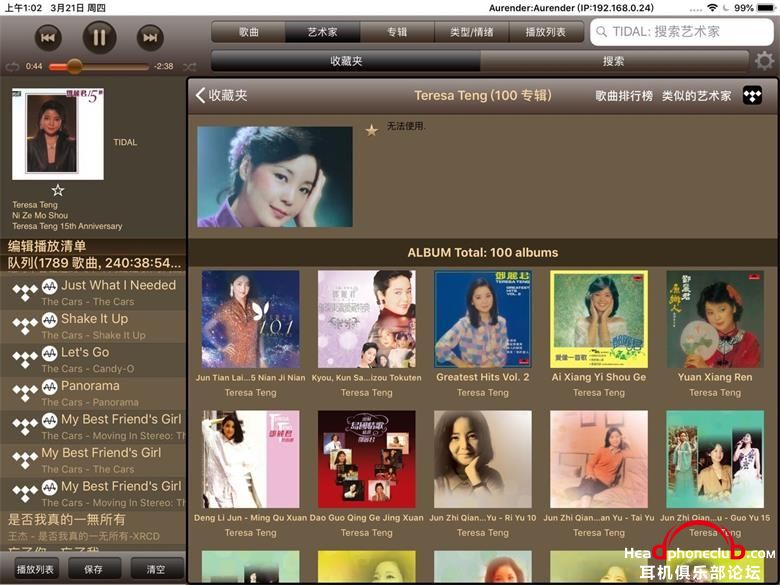Toggle repeat mode icon

click(12, 66)
